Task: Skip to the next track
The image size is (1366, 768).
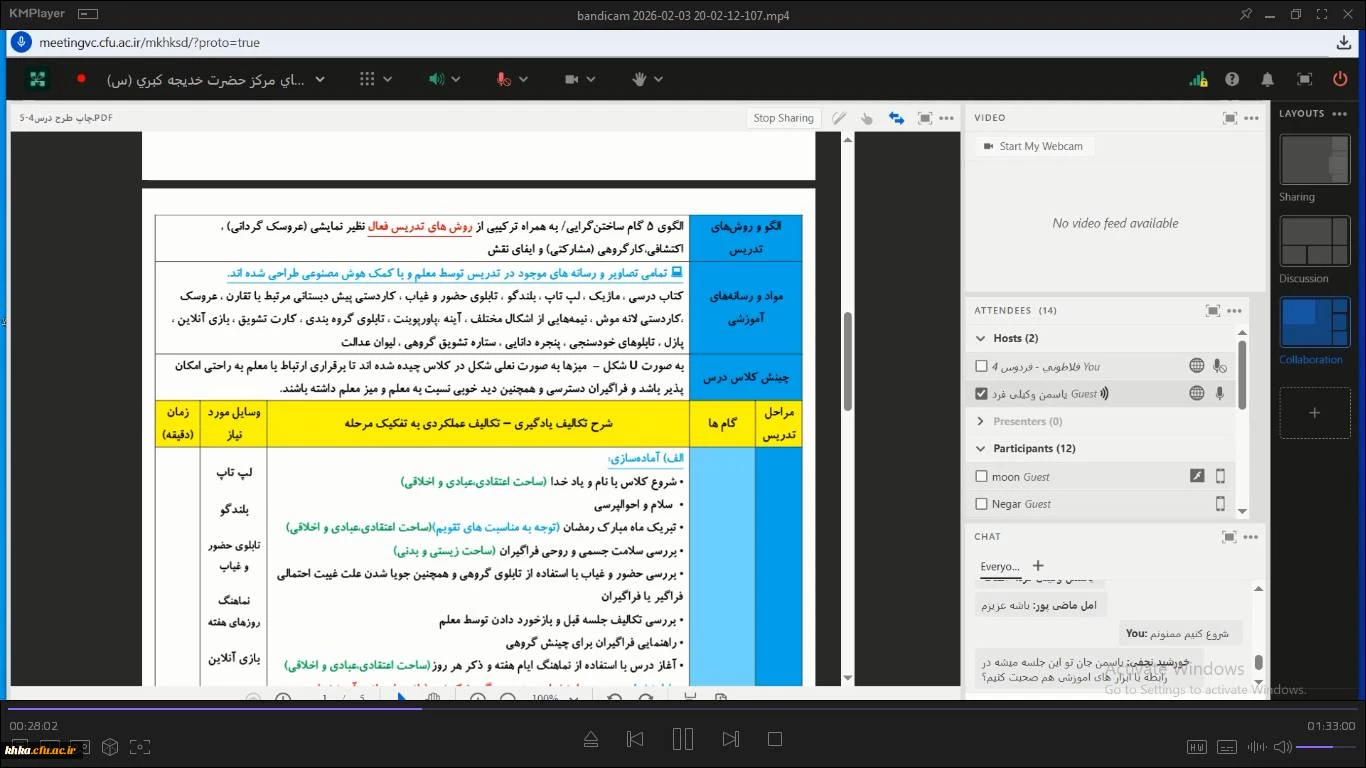Action: coord(731,739)
